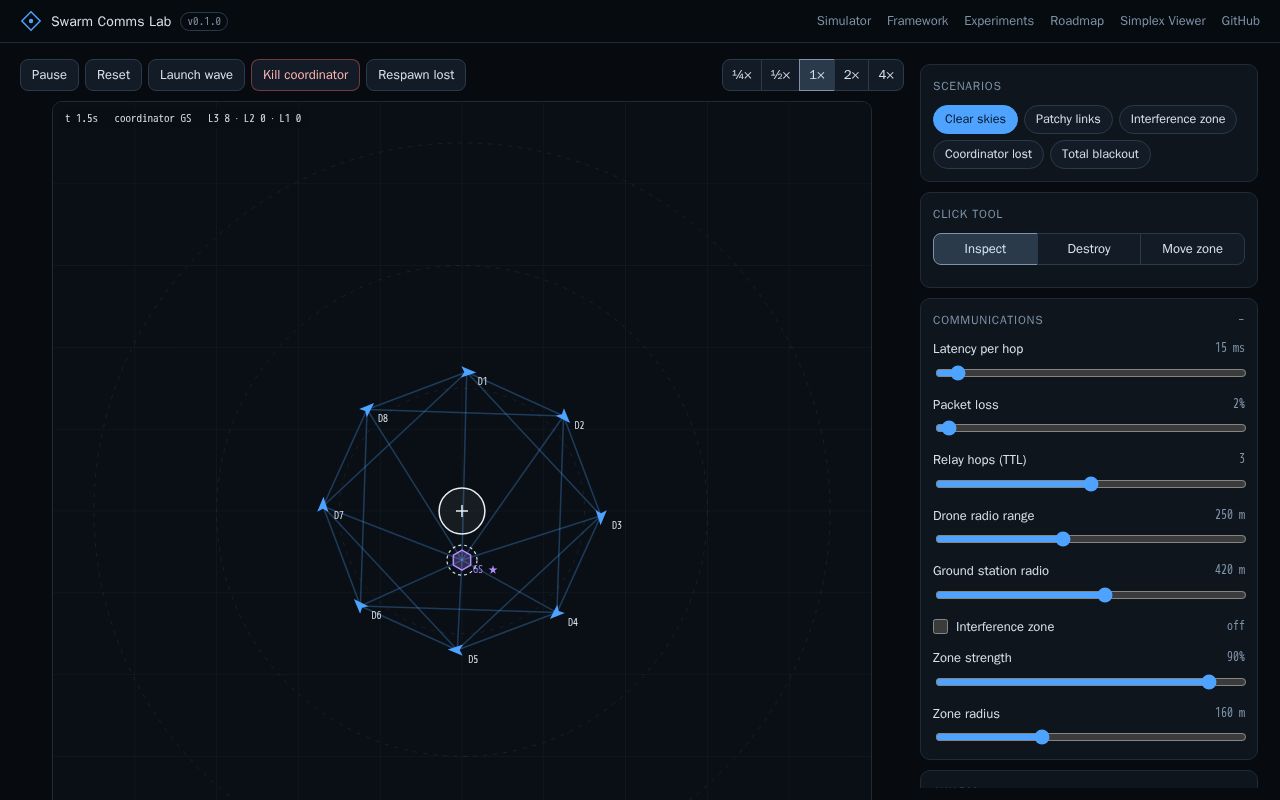The width and height of the screenshot is (1280, 800).
Task: Navigate to Roadmap
Action: [1077, 21]
